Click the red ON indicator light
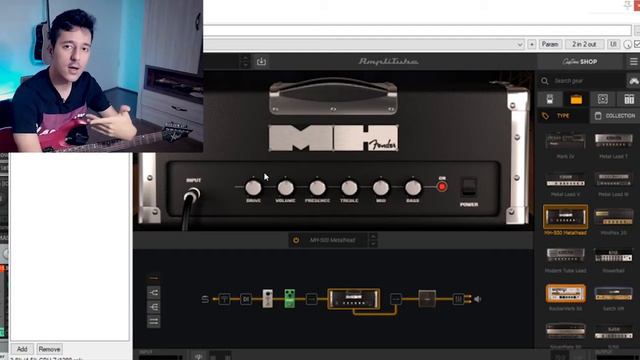 point(442,187)
